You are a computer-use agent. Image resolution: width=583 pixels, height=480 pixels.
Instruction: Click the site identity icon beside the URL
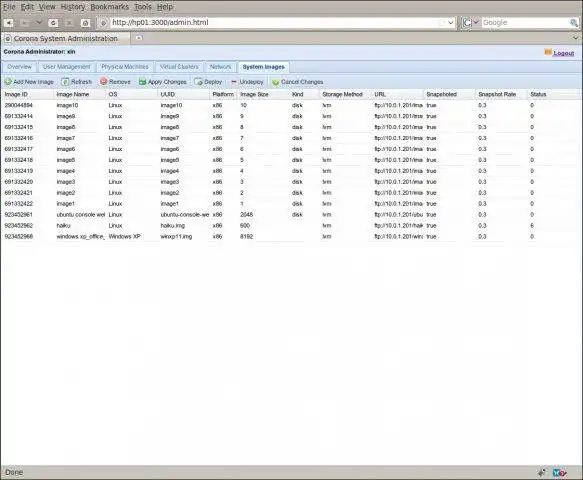(104, 23)
